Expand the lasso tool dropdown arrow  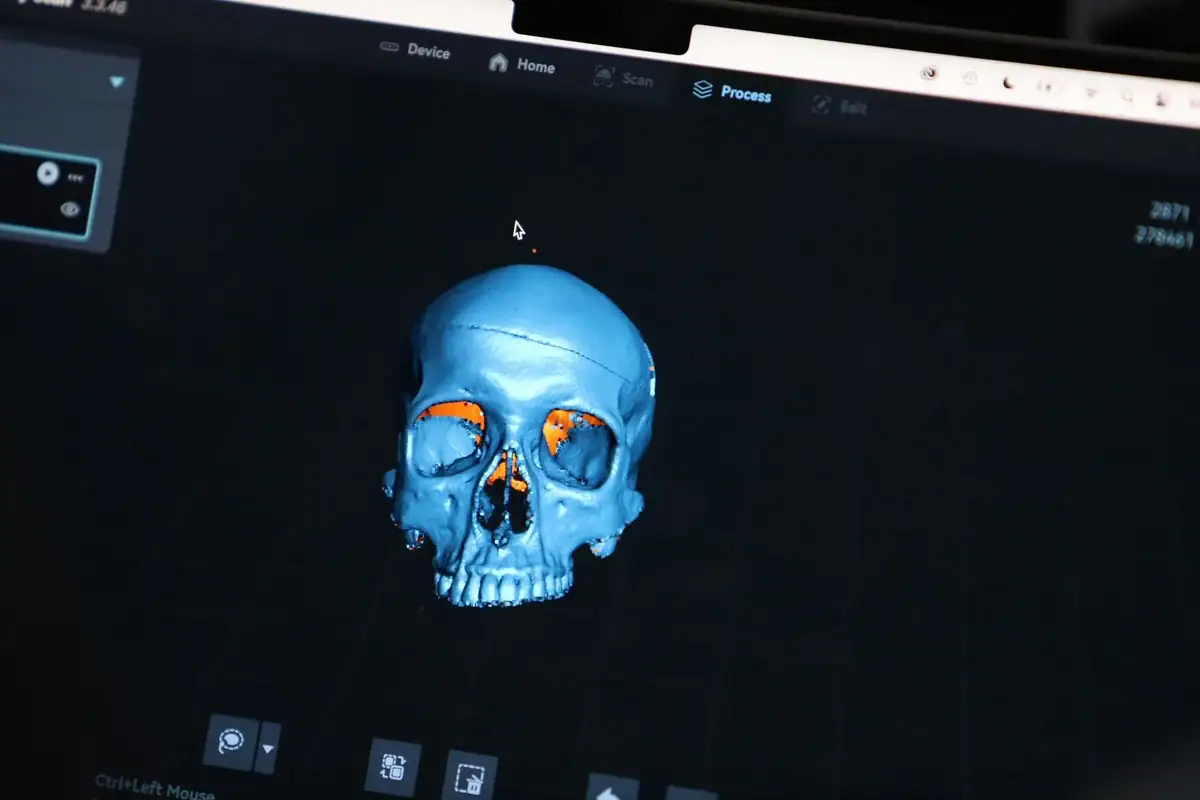coord(268,749)
